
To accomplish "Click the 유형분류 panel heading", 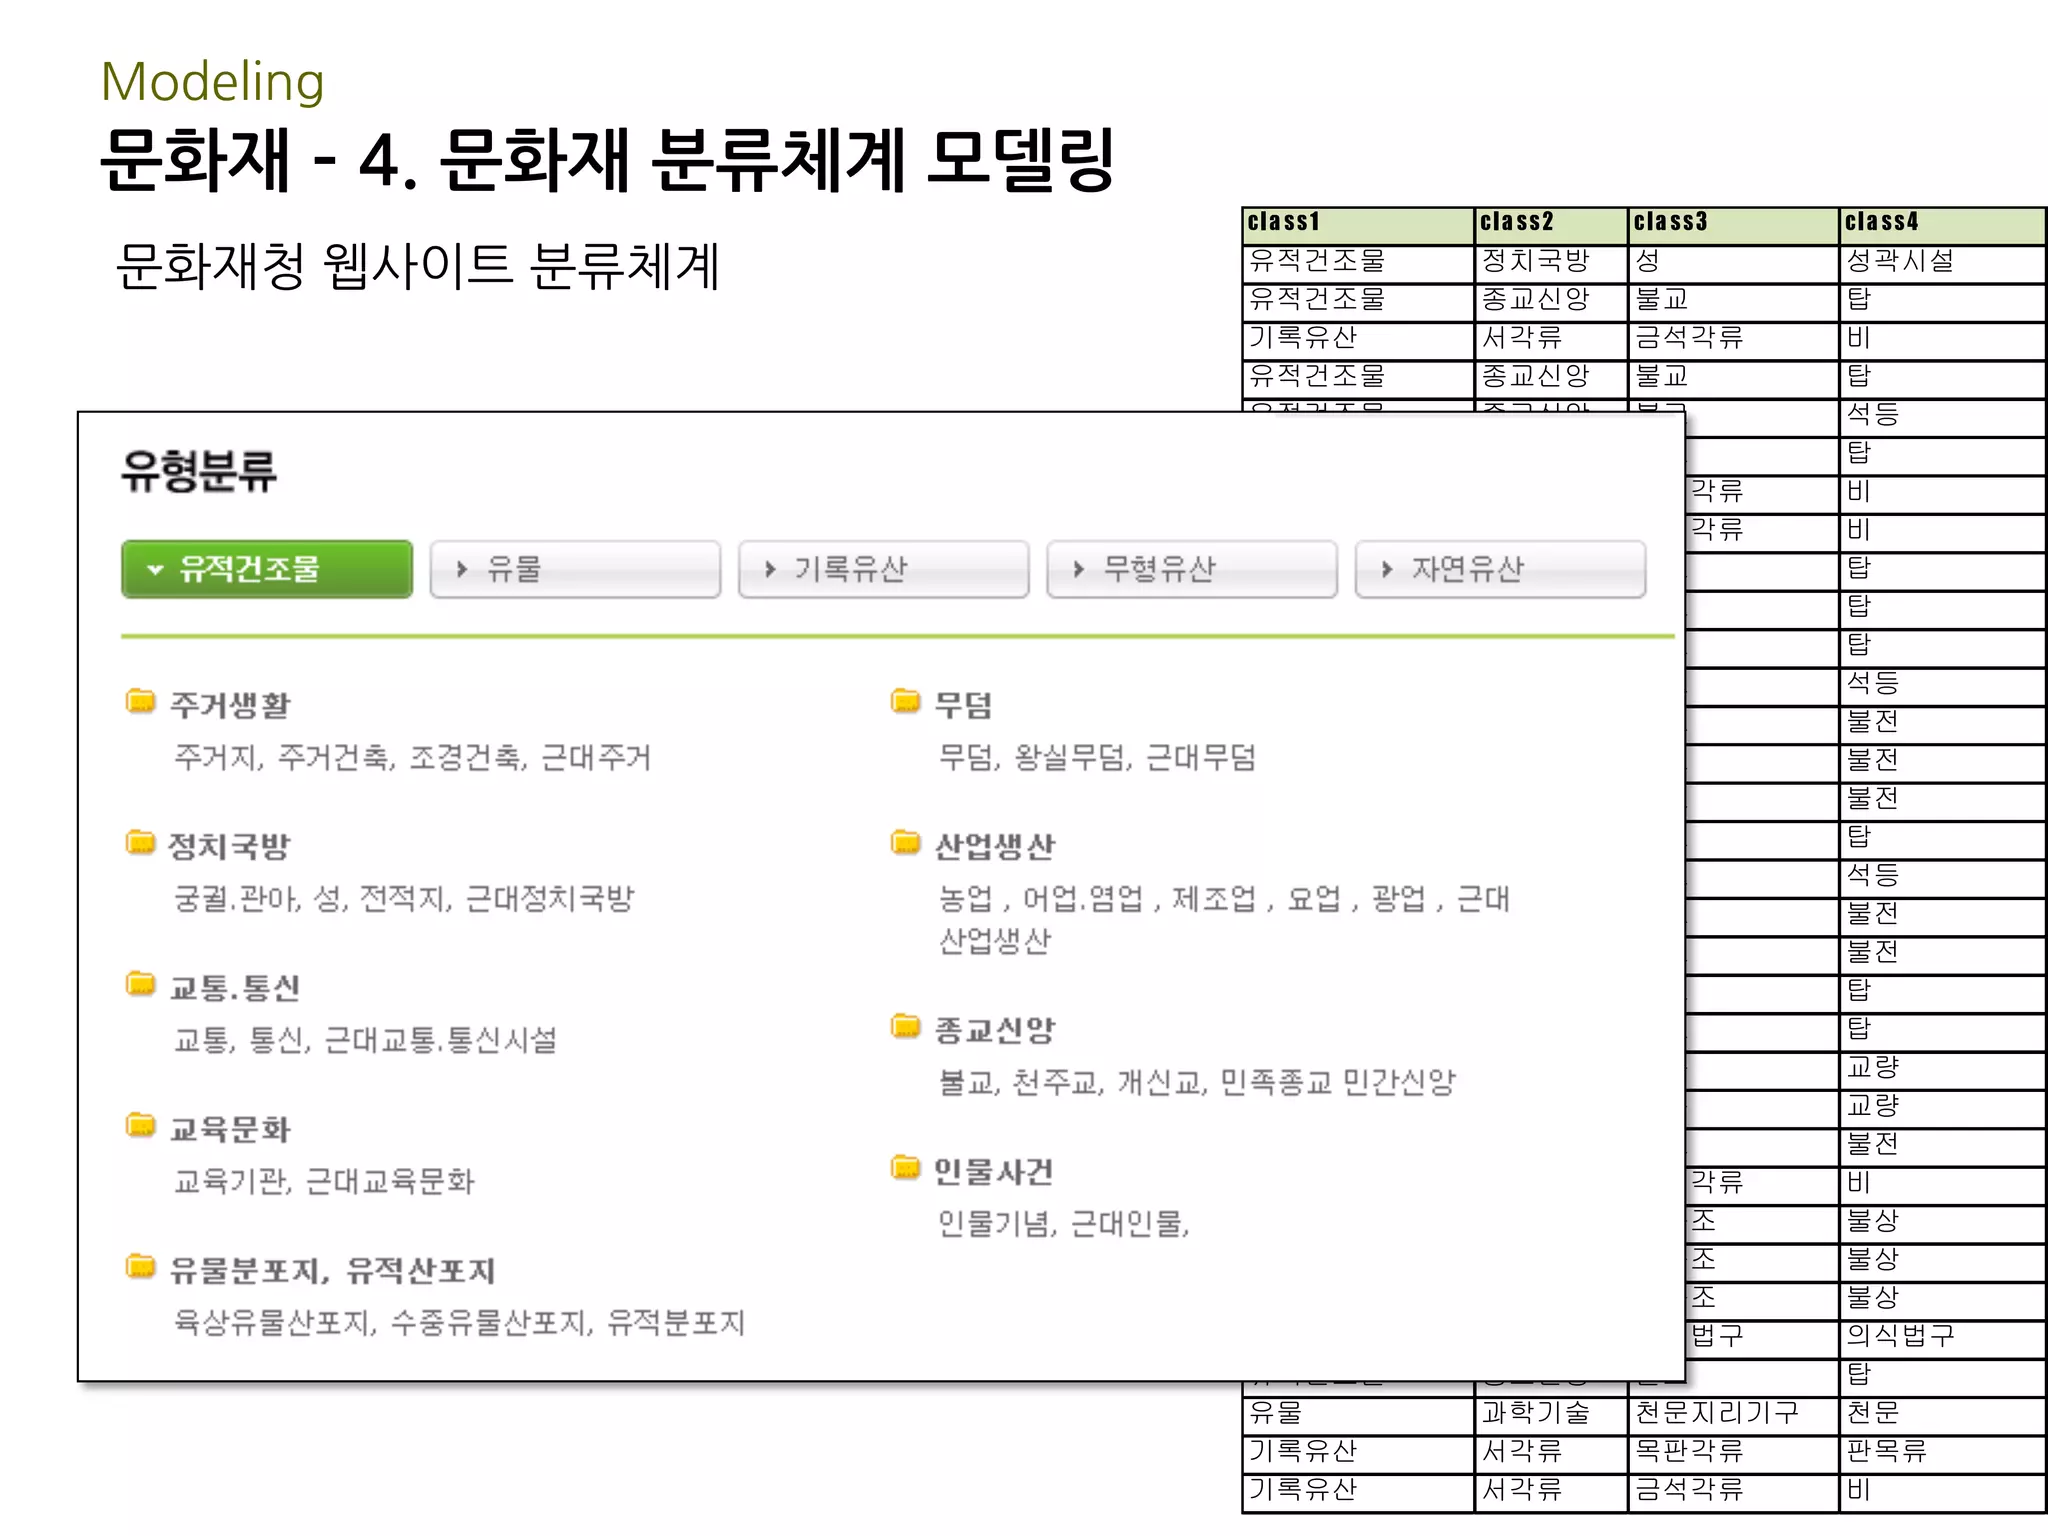I will (x=199, y=471).
